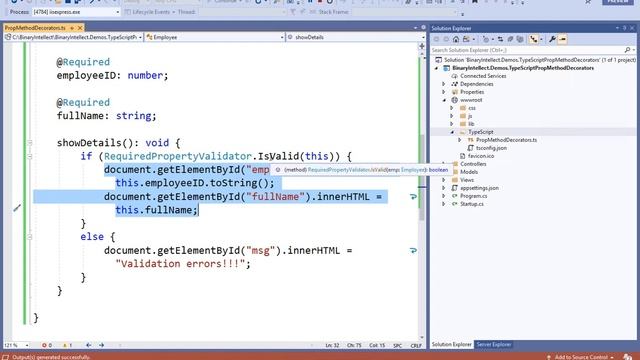Select the Controllers folder
Screen dimensions: 640x360
[473, 164]
